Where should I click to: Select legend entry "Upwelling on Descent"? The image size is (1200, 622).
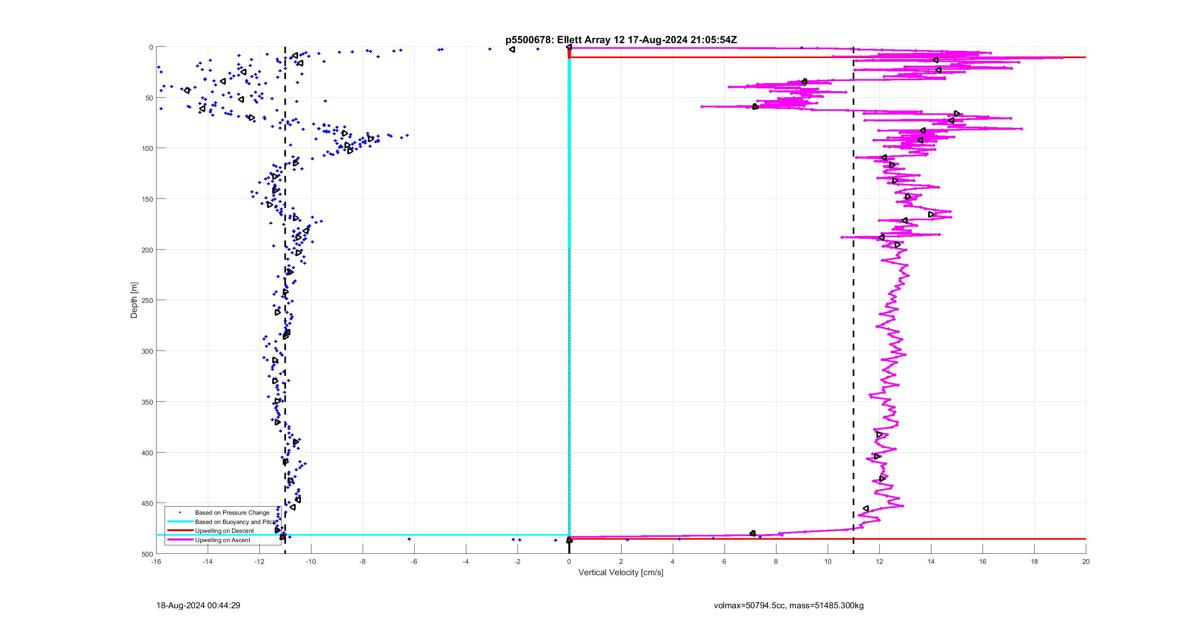coord(225,530)
